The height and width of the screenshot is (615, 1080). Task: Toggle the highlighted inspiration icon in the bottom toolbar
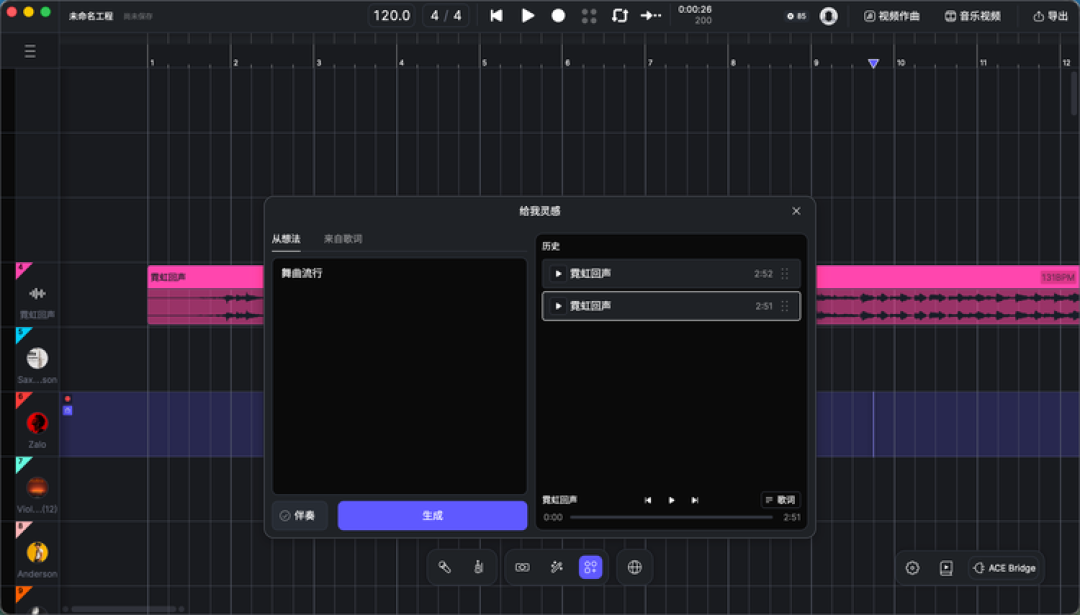pos(590,567)
